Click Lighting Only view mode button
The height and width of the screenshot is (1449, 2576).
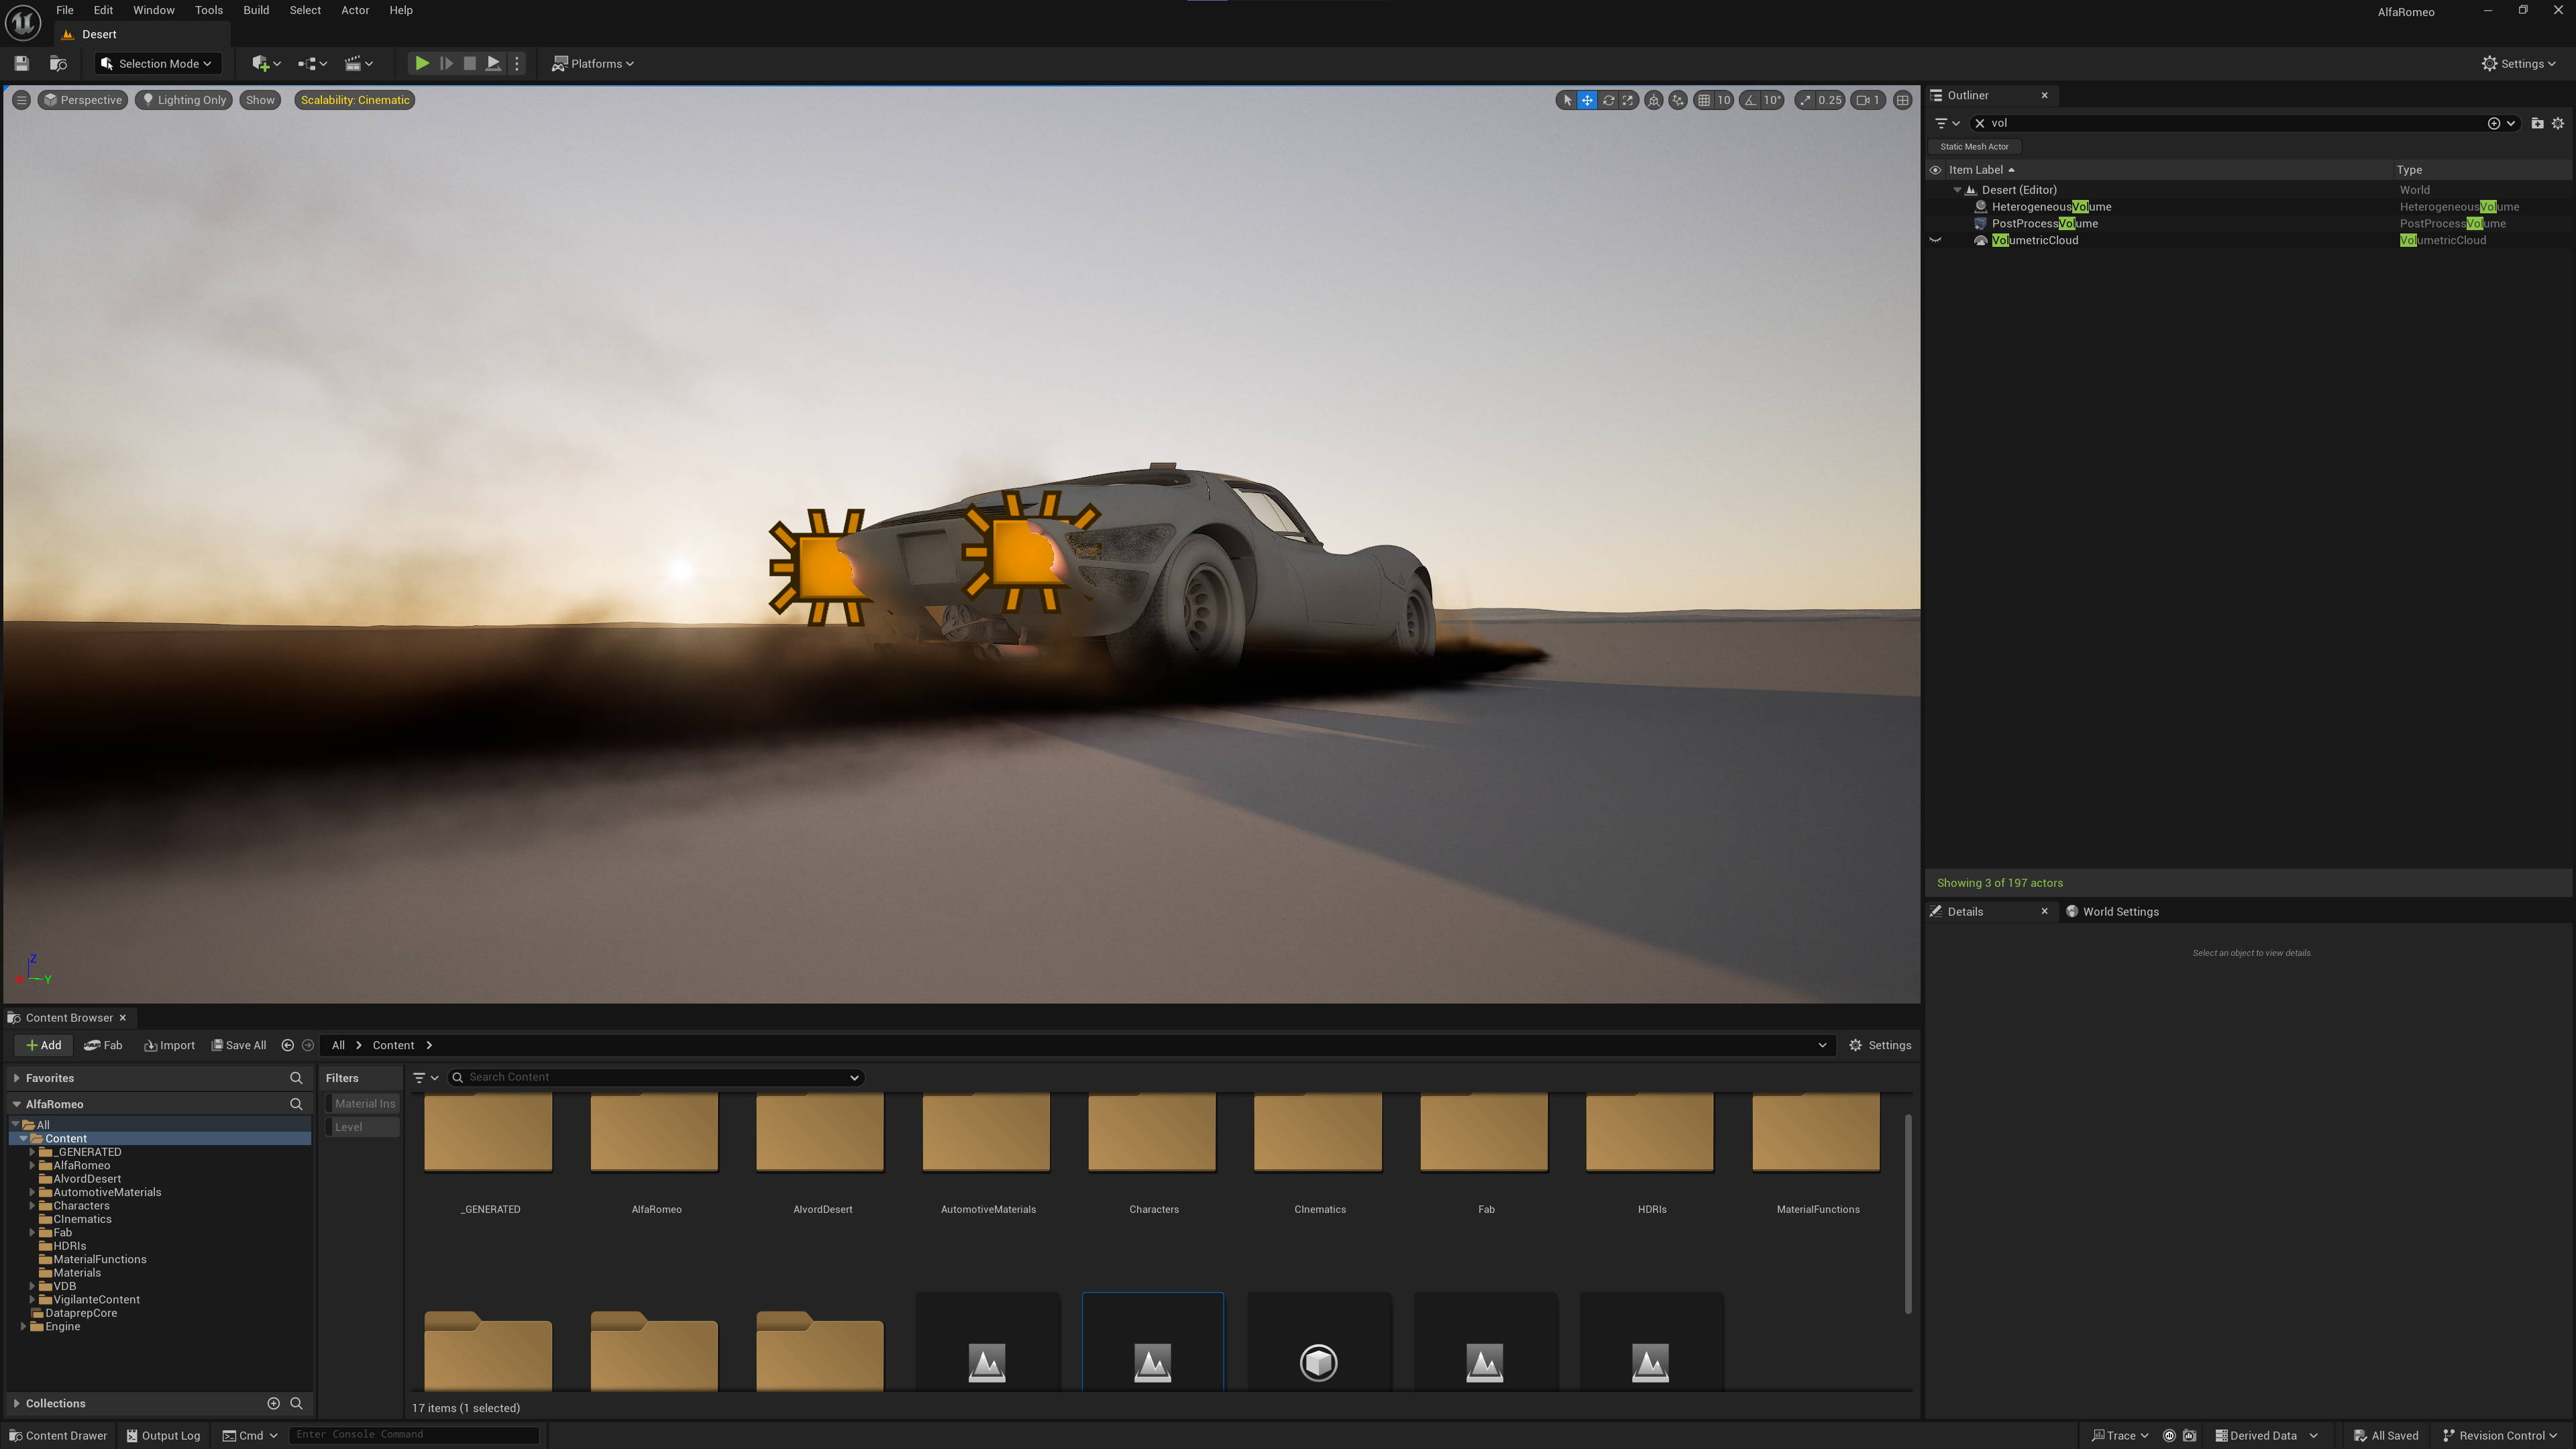tap(184, 100)
